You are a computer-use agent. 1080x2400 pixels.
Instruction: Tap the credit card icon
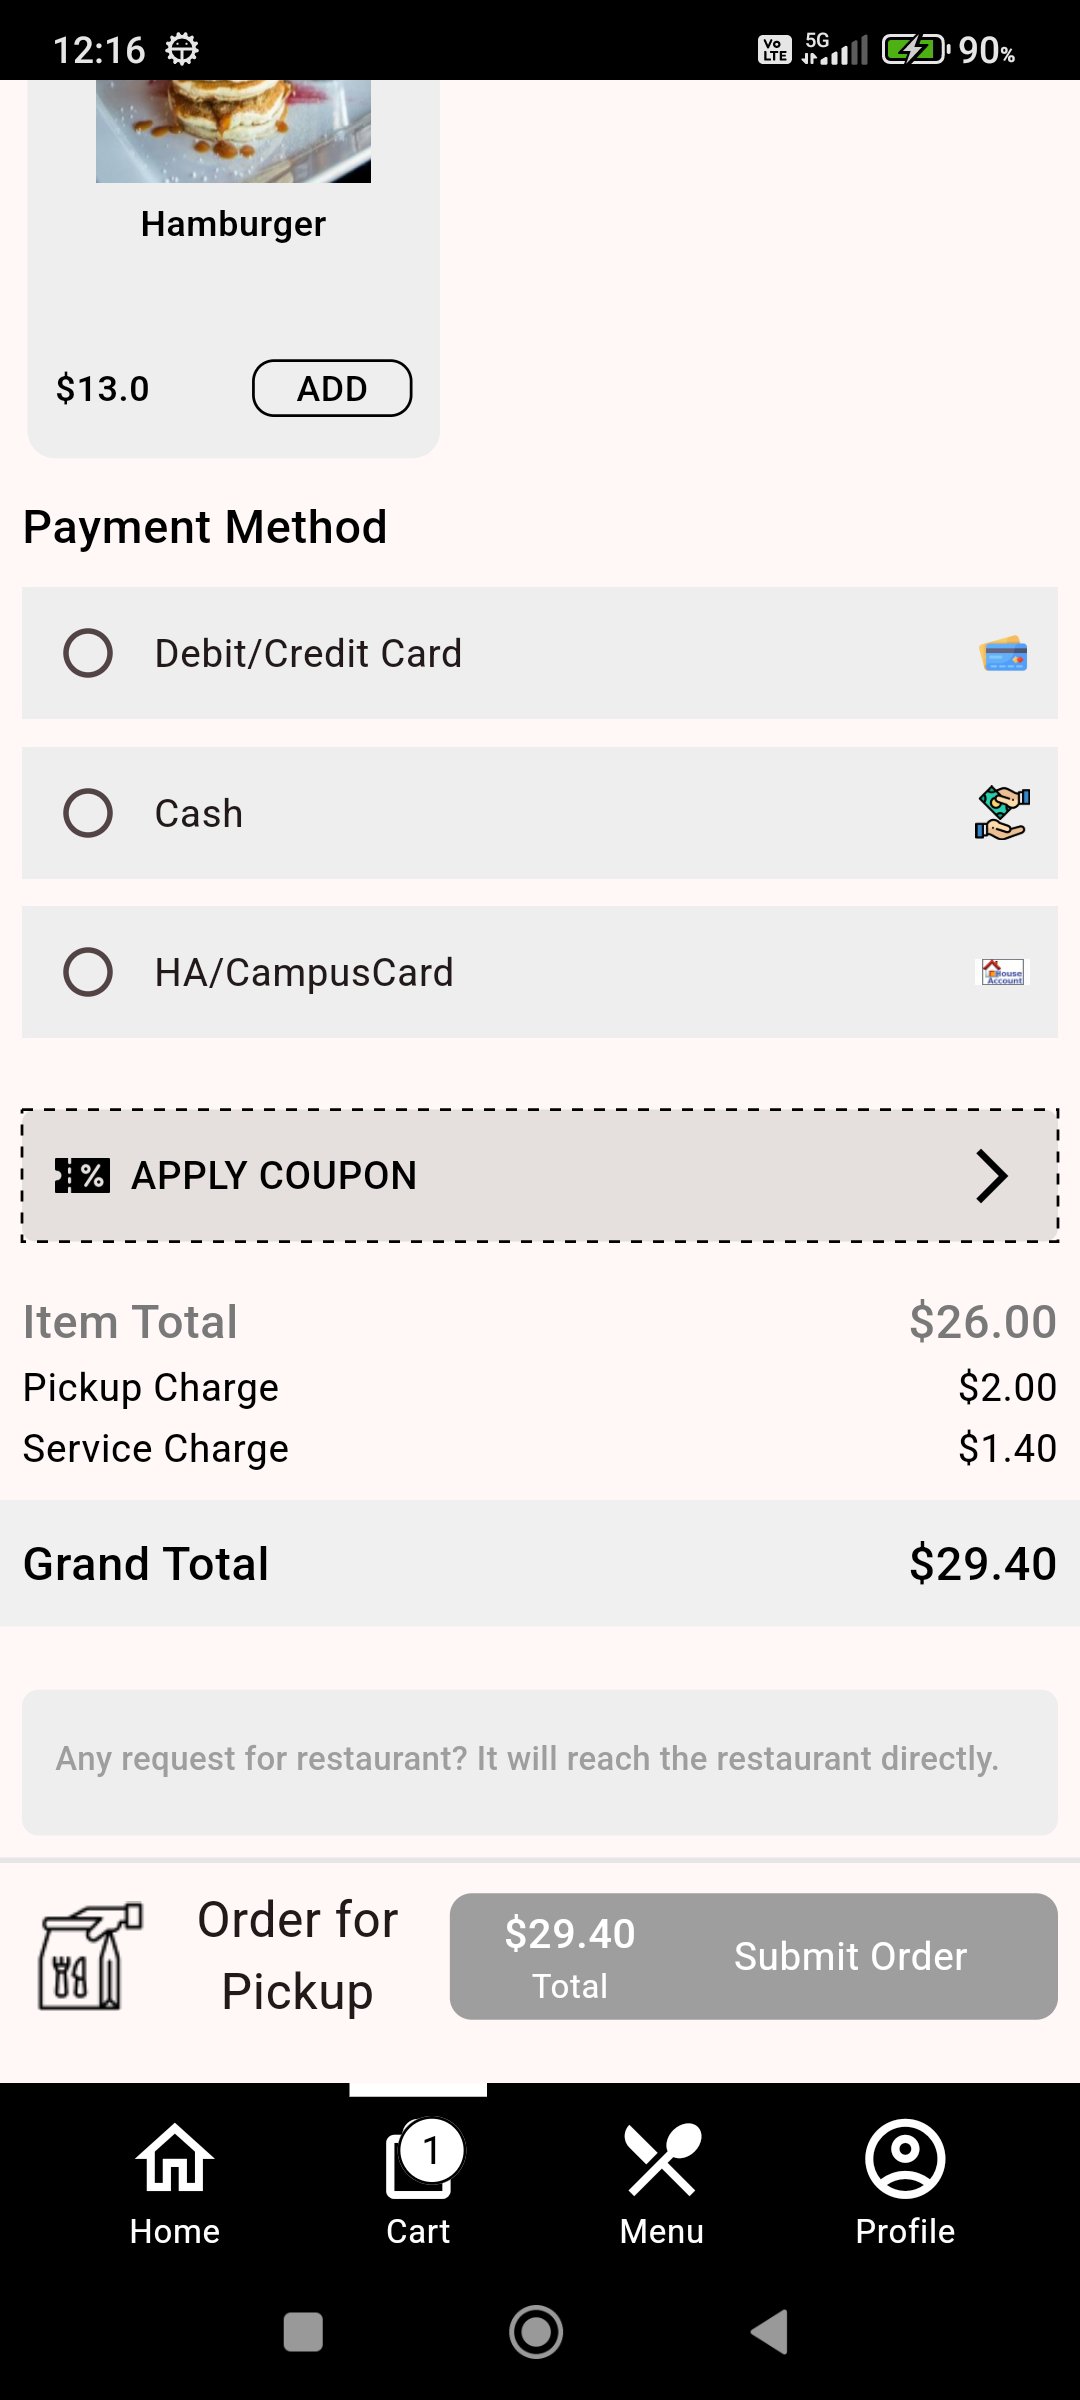pos(1003,654)
